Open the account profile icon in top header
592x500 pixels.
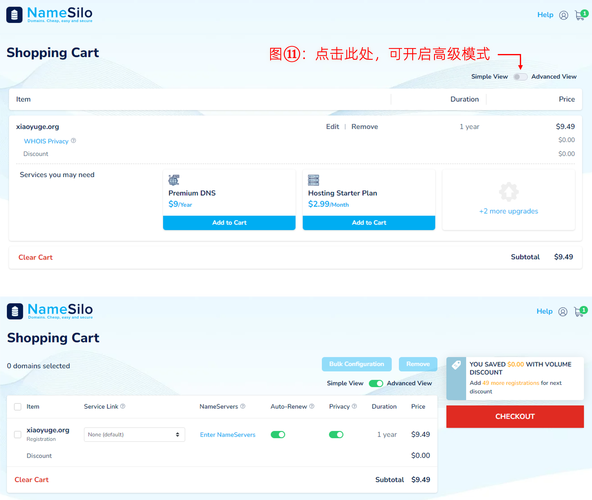[x=563, y=15]
